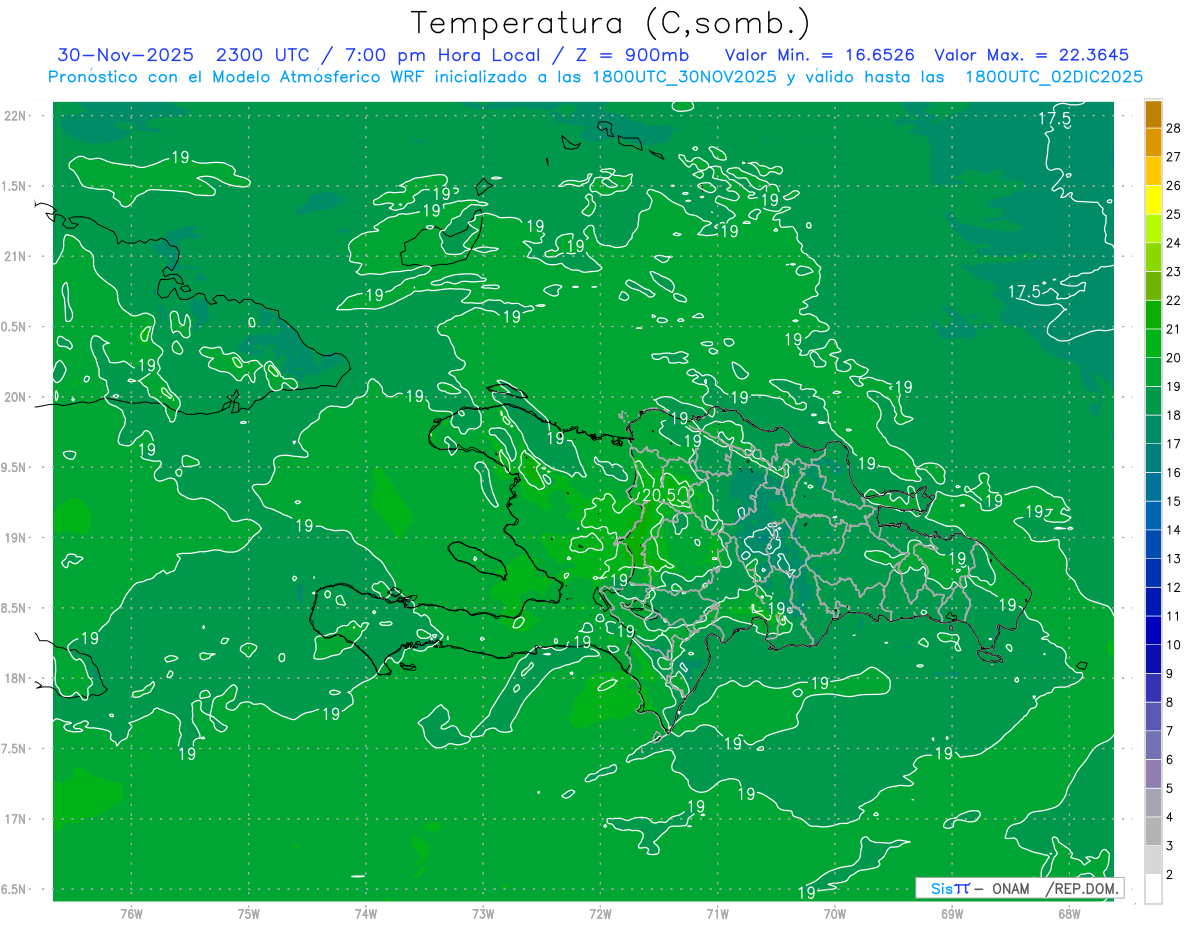Click the '68W' longitude axis label

click(x=1069, y=913)
